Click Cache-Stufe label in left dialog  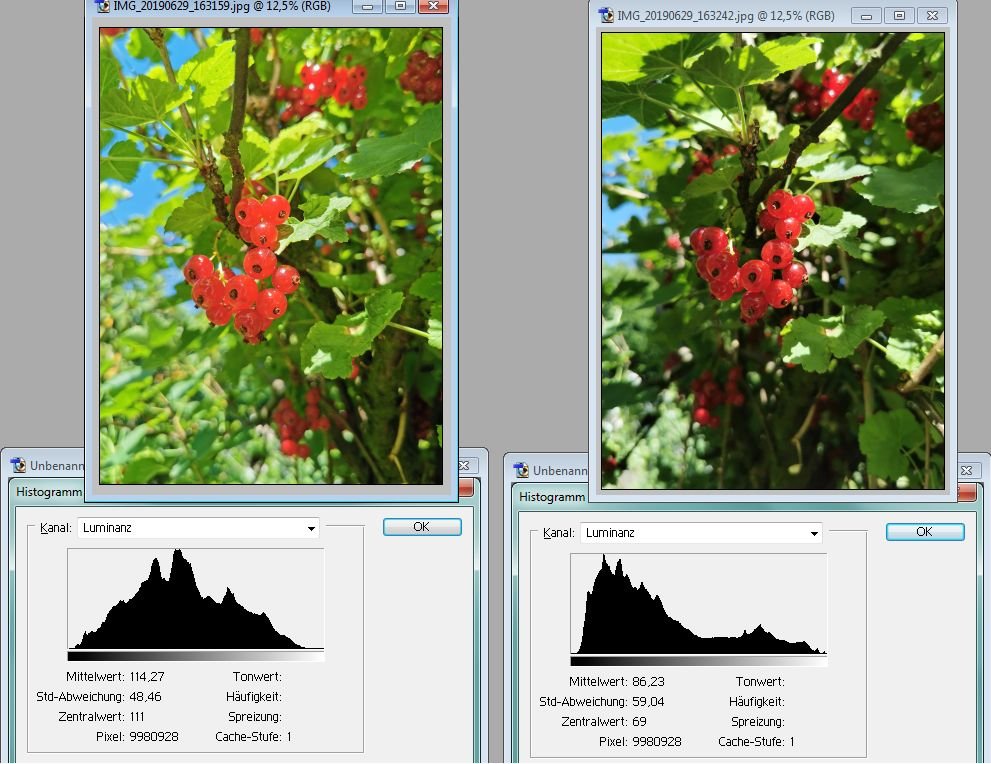[248, 737]
